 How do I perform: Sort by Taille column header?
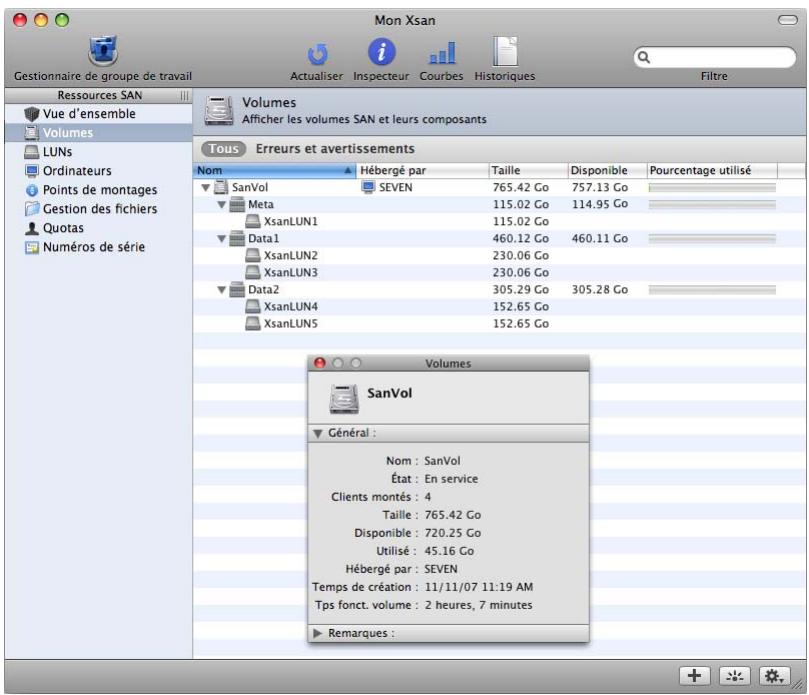pyautogui.click(x=528, y=171)
